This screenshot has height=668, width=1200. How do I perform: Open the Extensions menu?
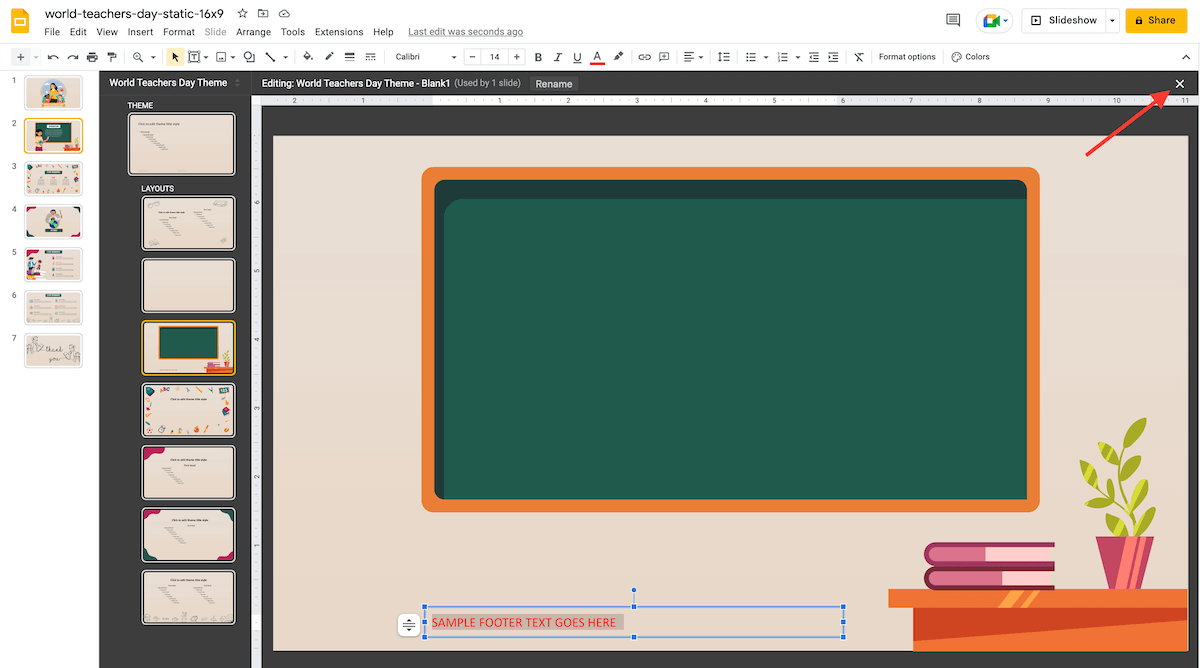[338, 31]
